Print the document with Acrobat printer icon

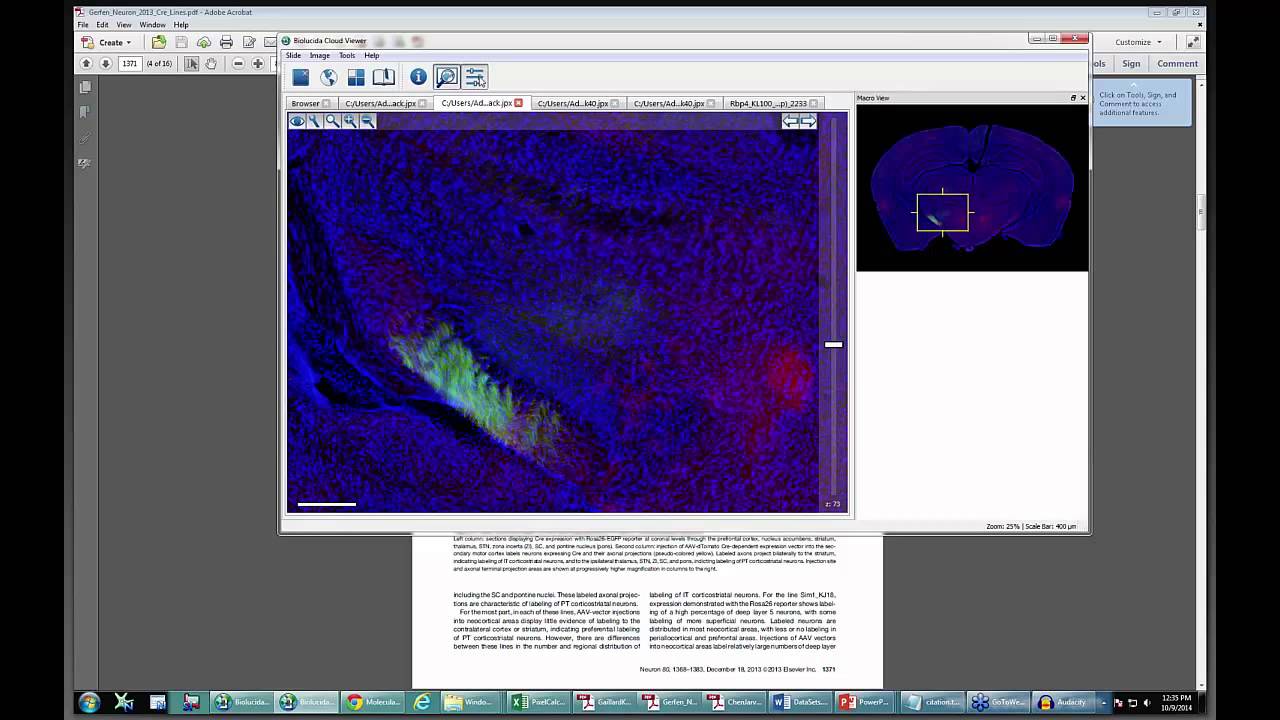(x=226, y=42)
